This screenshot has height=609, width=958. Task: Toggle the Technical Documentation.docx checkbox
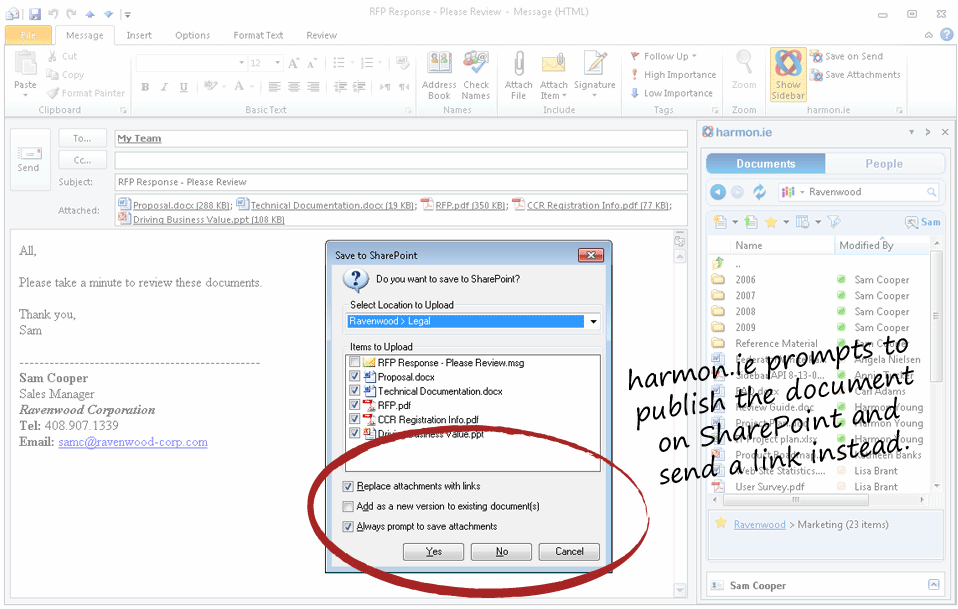point(354,390)
